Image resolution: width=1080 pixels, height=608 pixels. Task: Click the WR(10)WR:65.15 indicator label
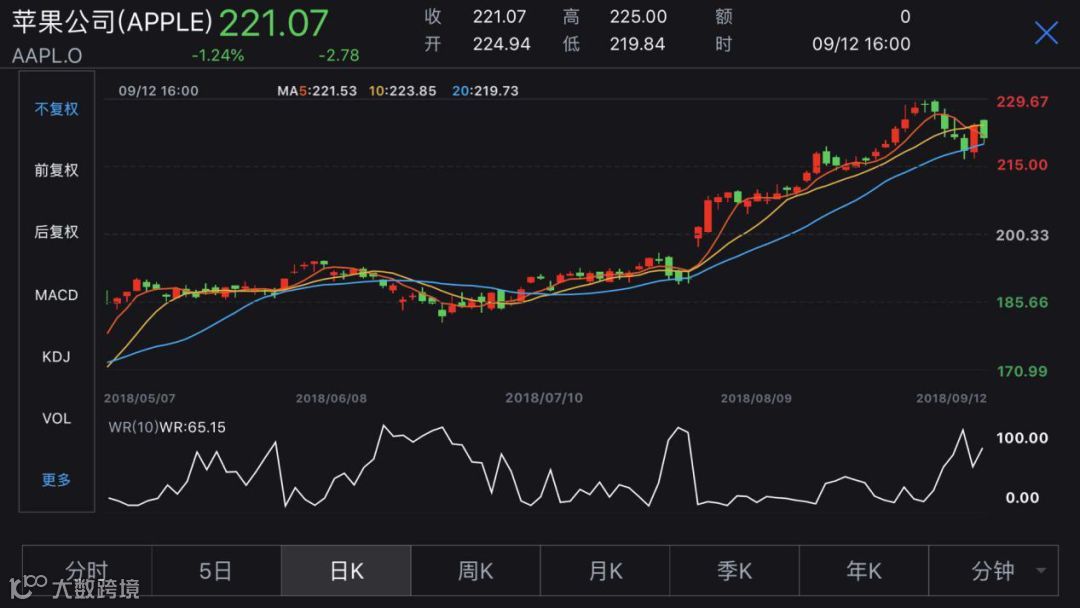(x=167, y=427)
